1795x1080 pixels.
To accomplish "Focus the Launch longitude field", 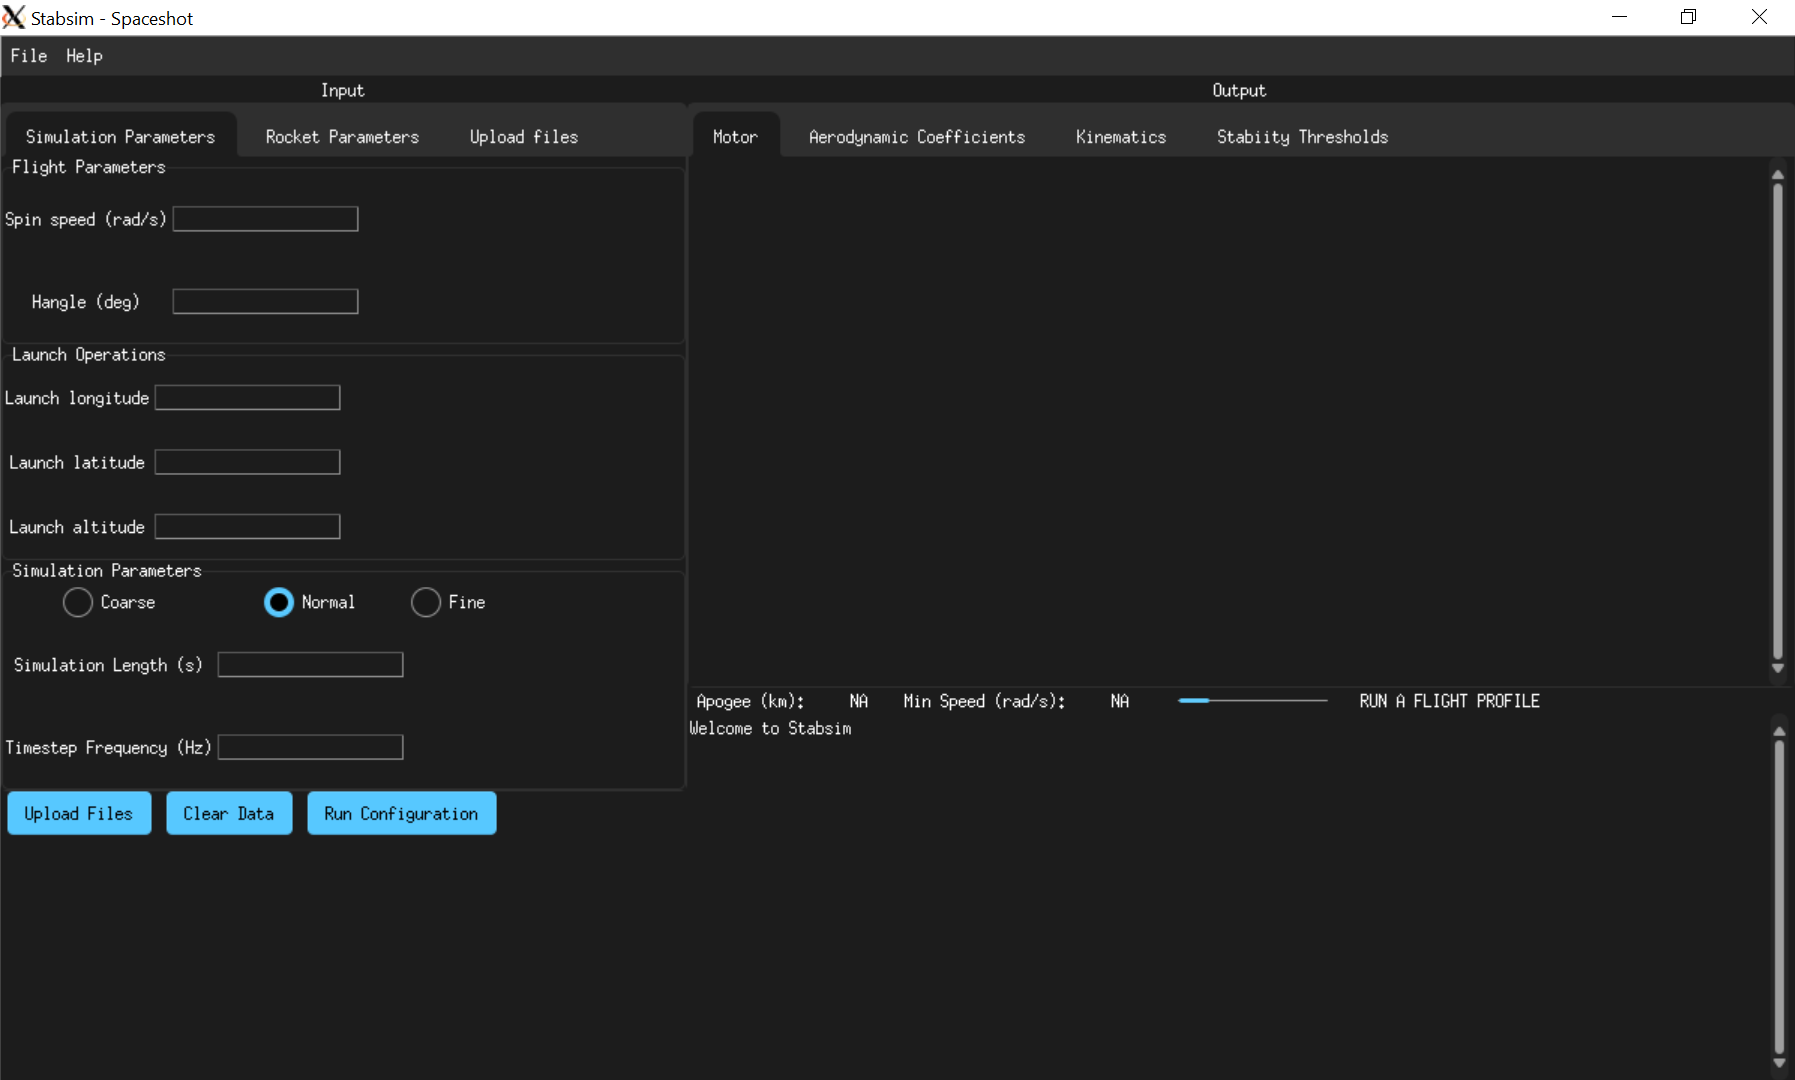I will point(248,398).
